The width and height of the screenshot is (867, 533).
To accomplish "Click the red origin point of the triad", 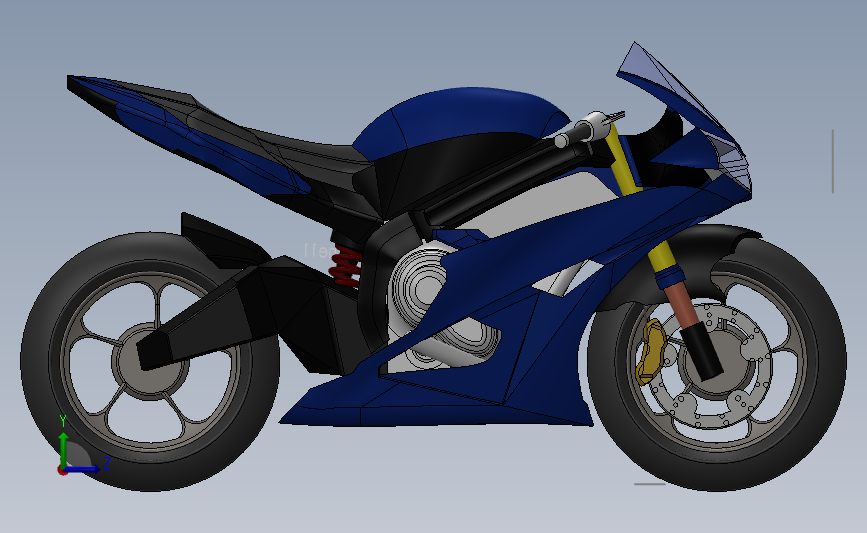I will 62,471.
